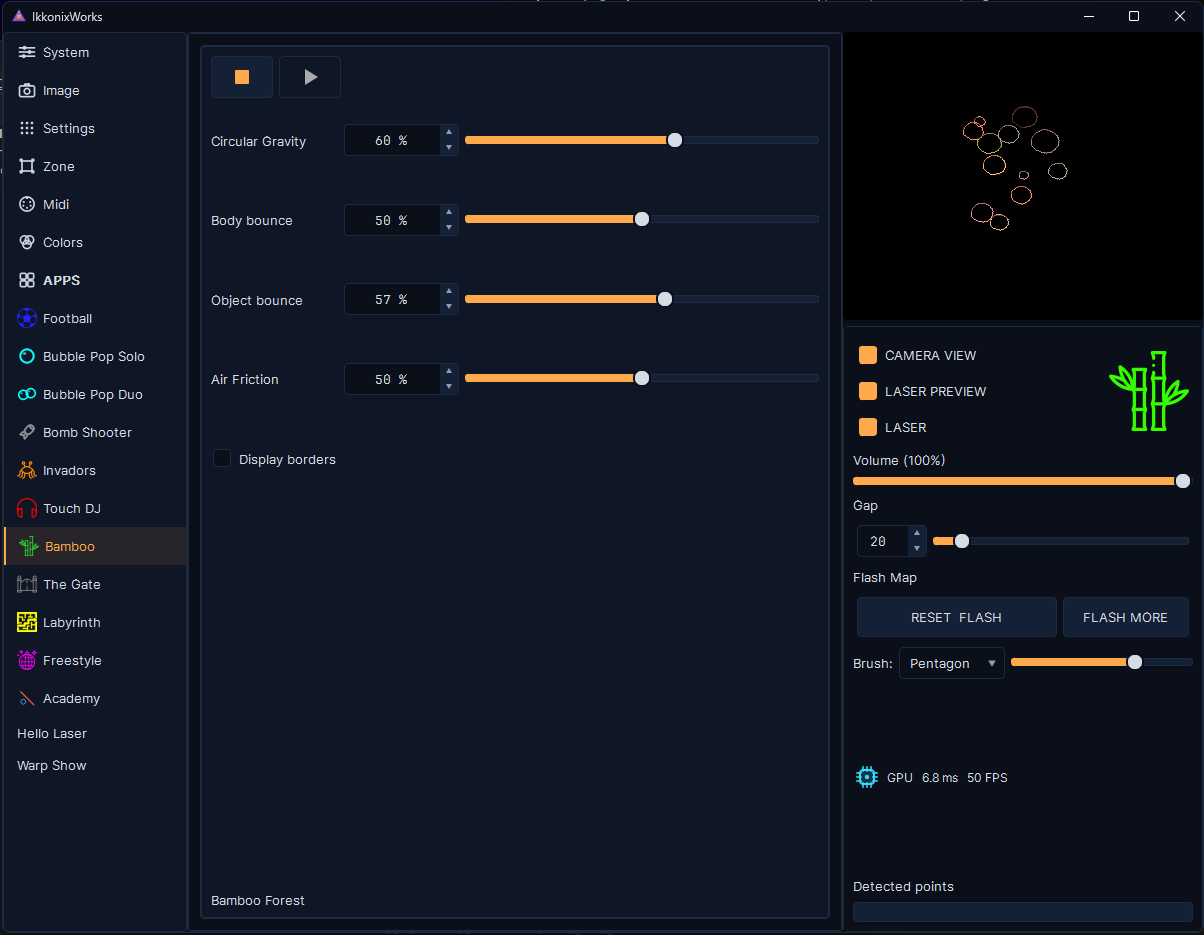Increase Gap value with up arrow
This screenshot has height=935, width=1204.
pyautogui.click(x=917, y=533)
